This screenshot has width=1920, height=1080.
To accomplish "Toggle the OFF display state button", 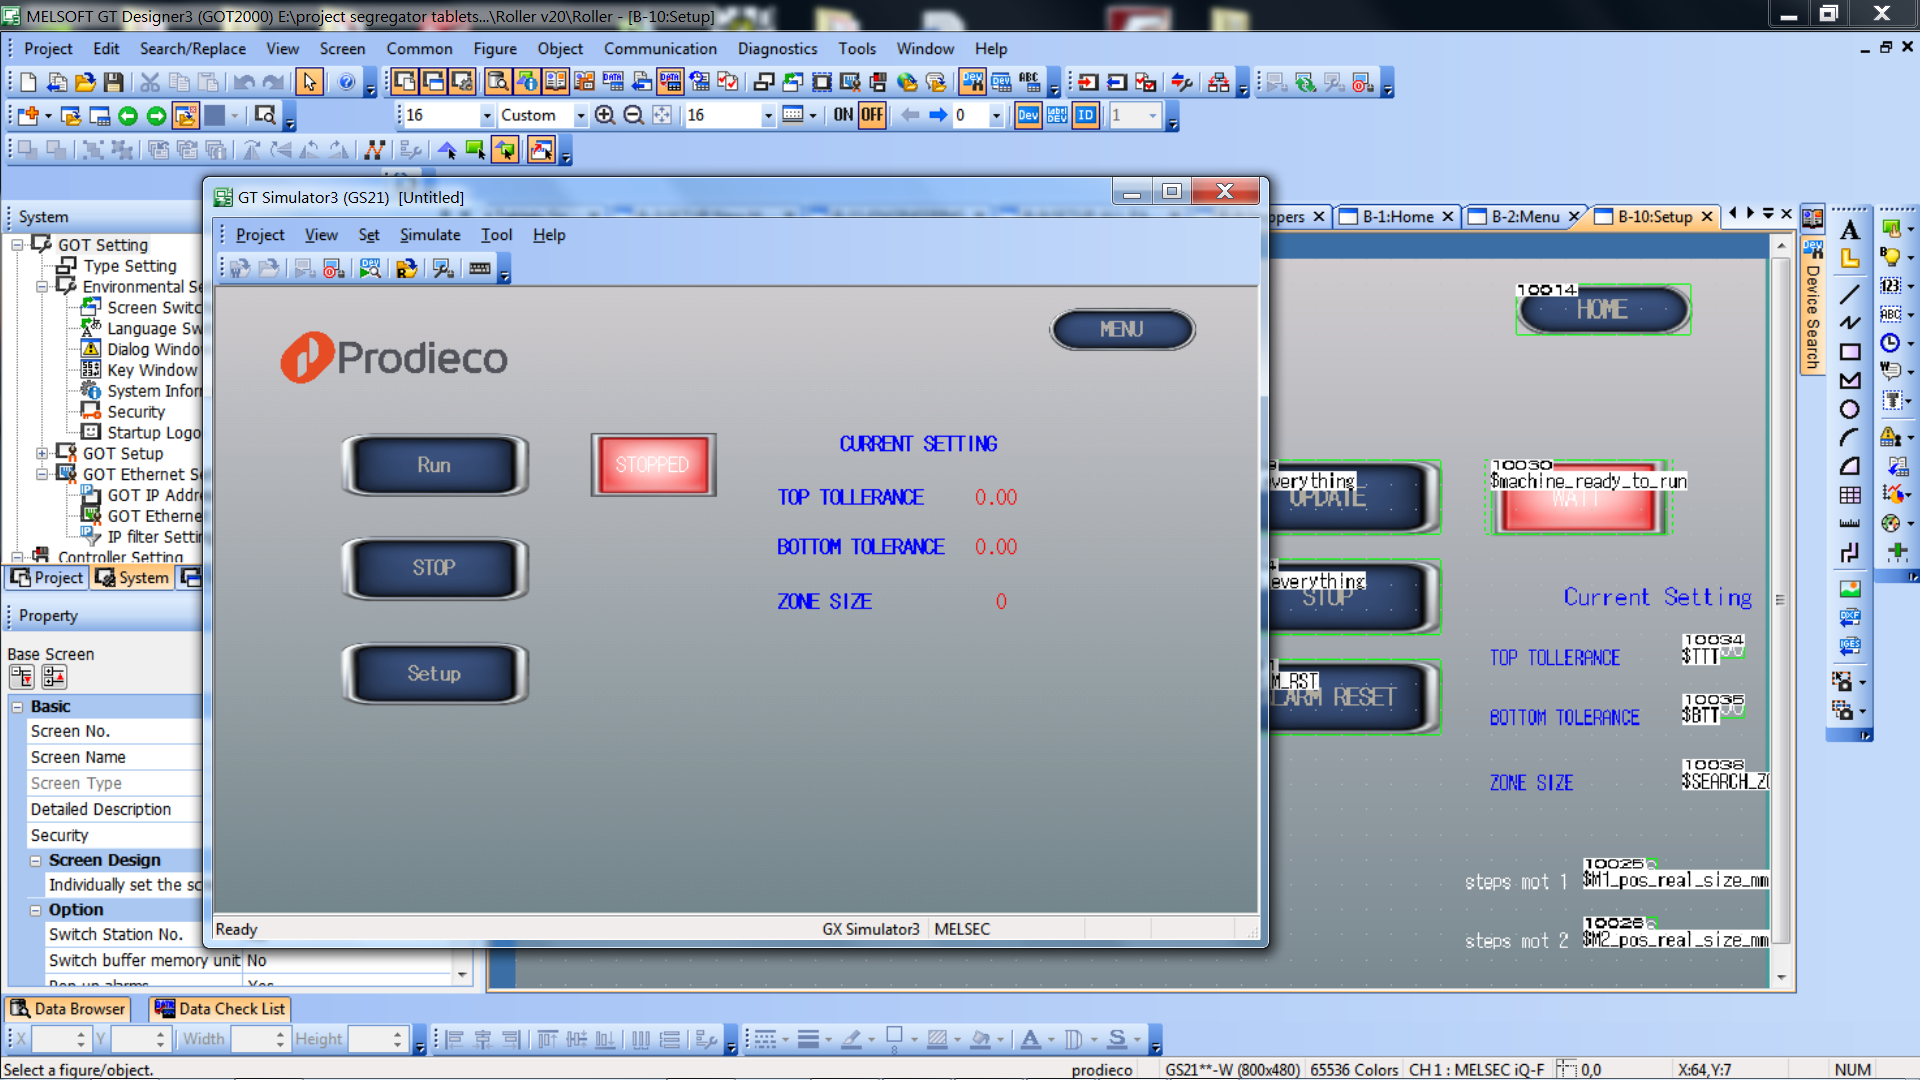I will 872,115.
